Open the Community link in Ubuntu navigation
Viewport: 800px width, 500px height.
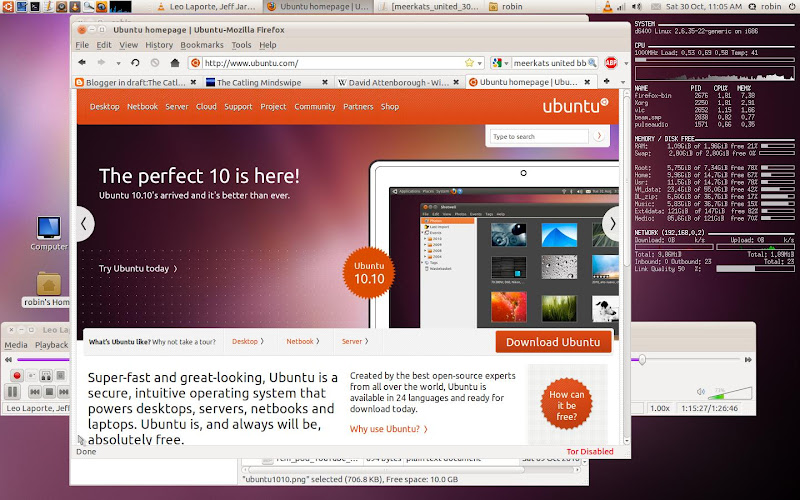[315, 107]
